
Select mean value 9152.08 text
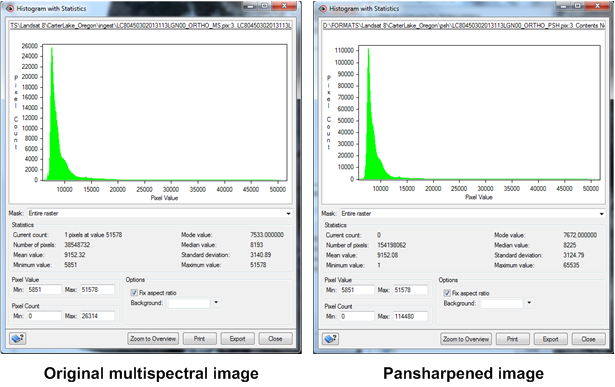tap(388, 255)
